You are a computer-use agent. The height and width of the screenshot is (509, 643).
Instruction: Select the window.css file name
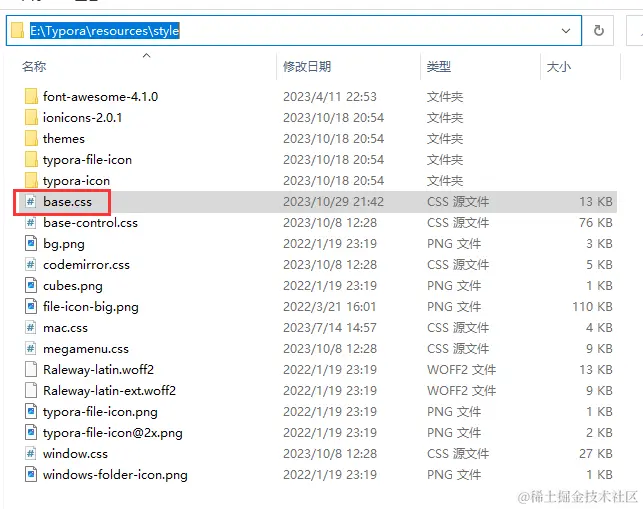tap(75, 453)
